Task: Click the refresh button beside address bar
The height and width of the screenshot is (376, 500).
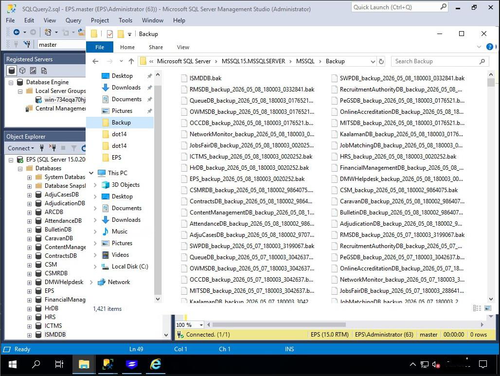Action: click(381, 61)
